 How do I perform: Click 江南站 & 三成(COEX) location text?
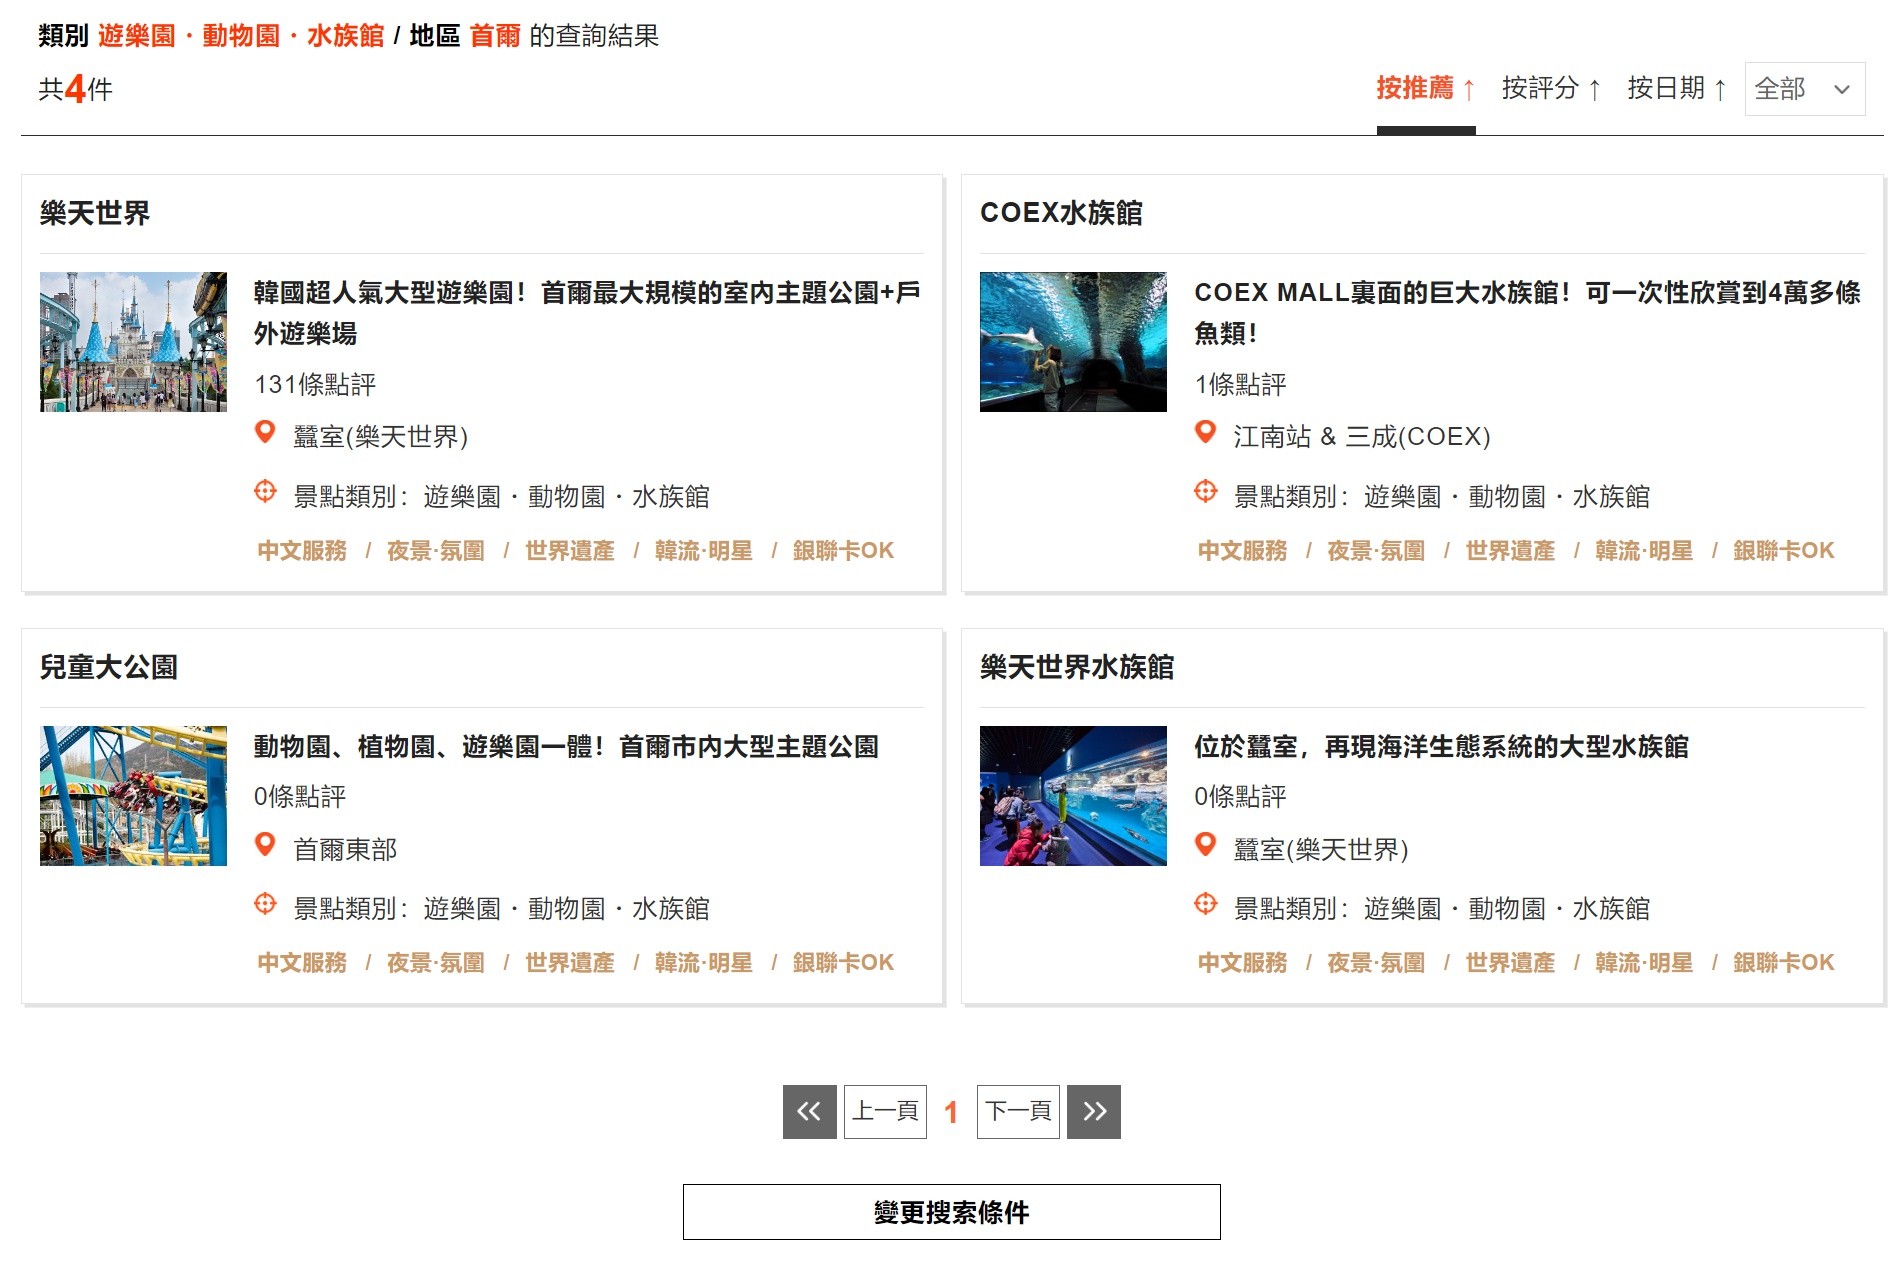pyautogui.click(x=1362, y=437)
